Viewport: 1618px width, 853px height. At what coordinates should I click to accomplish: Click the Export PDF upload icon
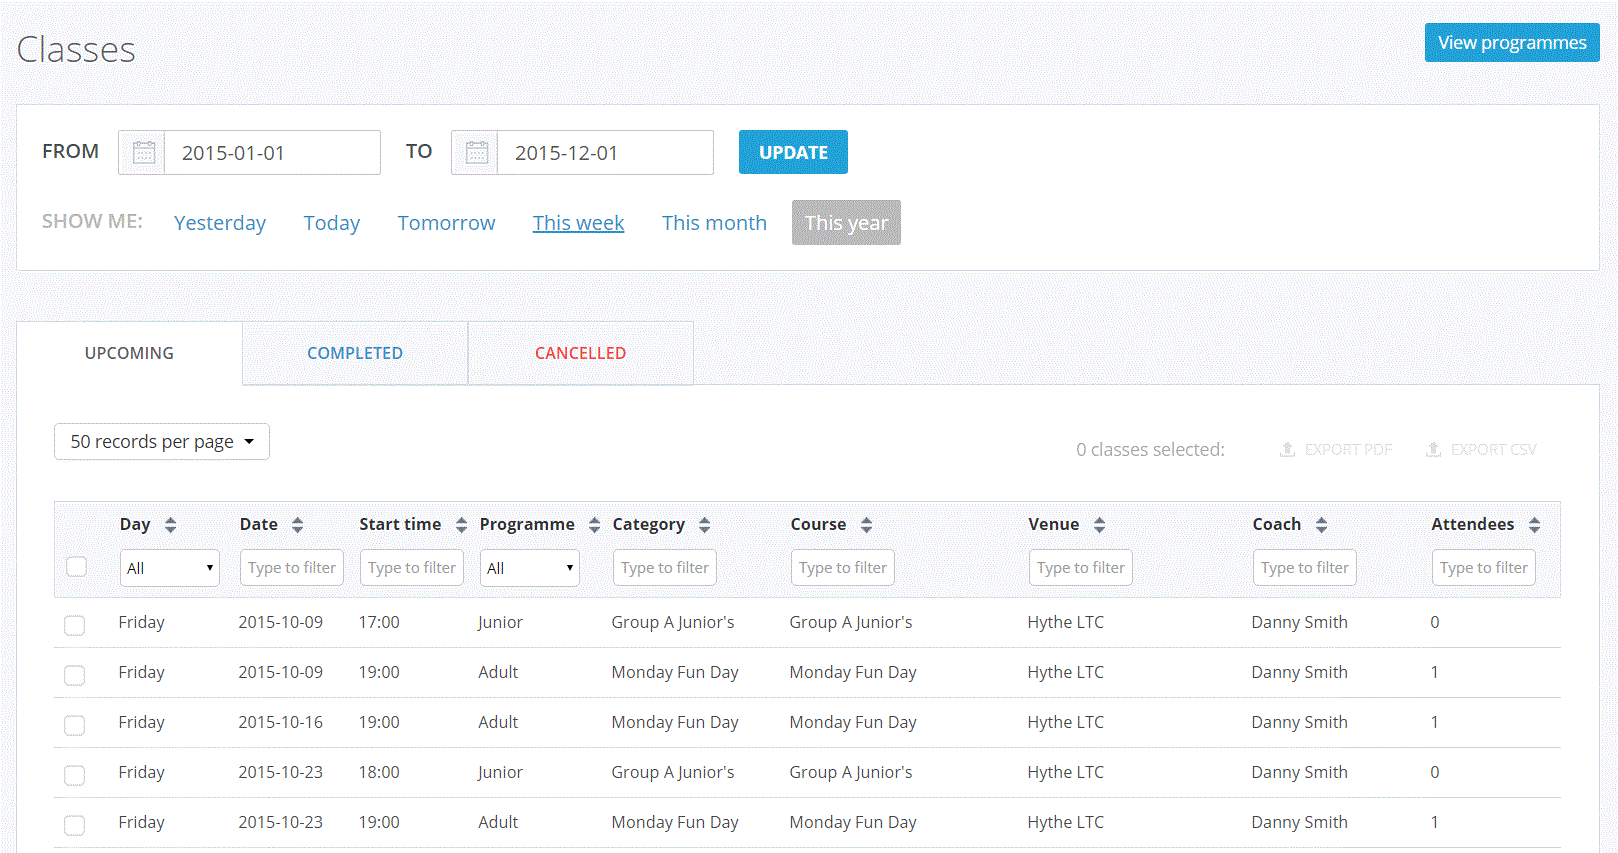[x=1288, y=450]
